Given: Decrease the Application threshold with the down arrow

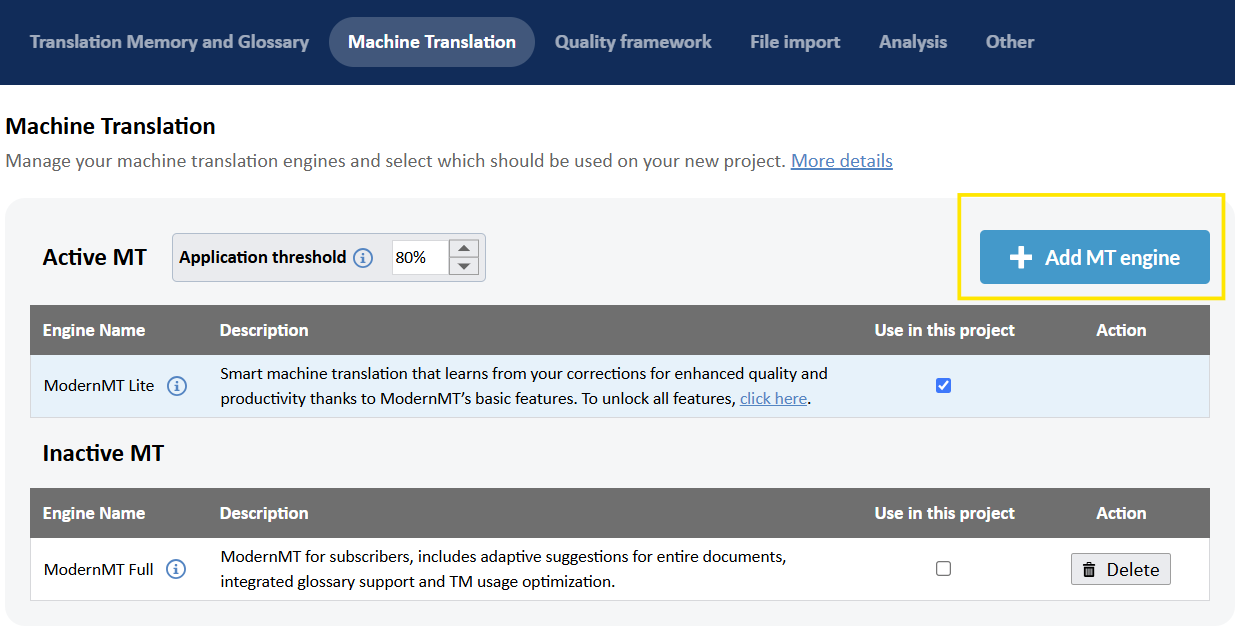Looking at the screenshot, I should pos(463,267).
